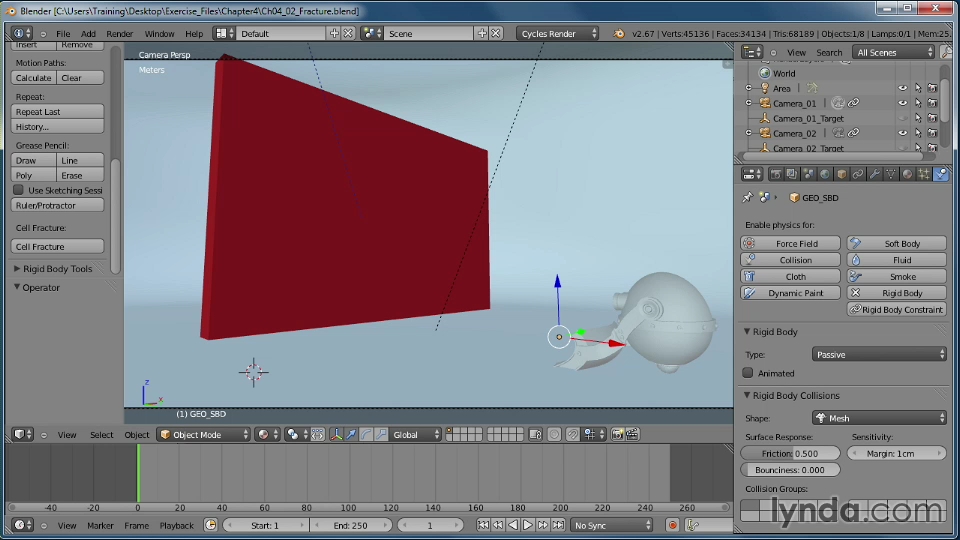Enable the Animated checkbox
The height and width of the screenshot is (540, 960).
pos(748,373)
